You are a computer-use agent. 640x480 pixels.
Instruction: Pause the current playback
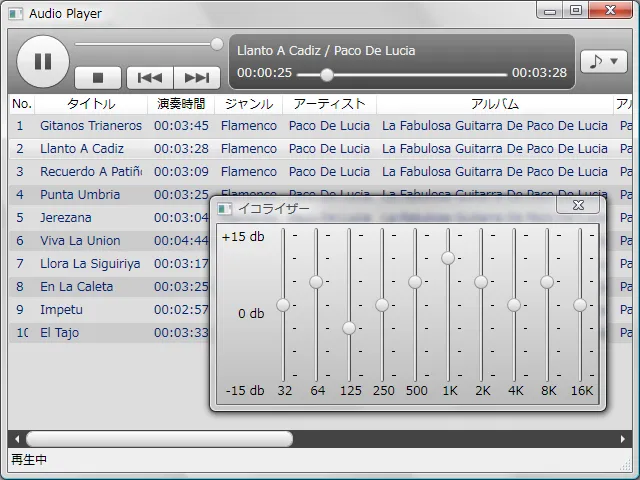pos(42,62)
